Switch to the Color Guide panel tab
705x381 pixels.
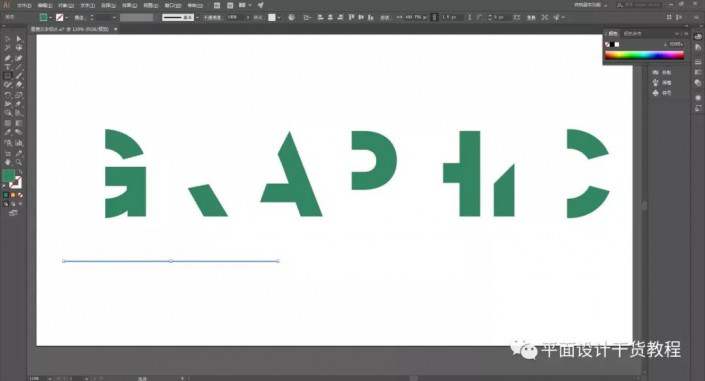point(633,33)
